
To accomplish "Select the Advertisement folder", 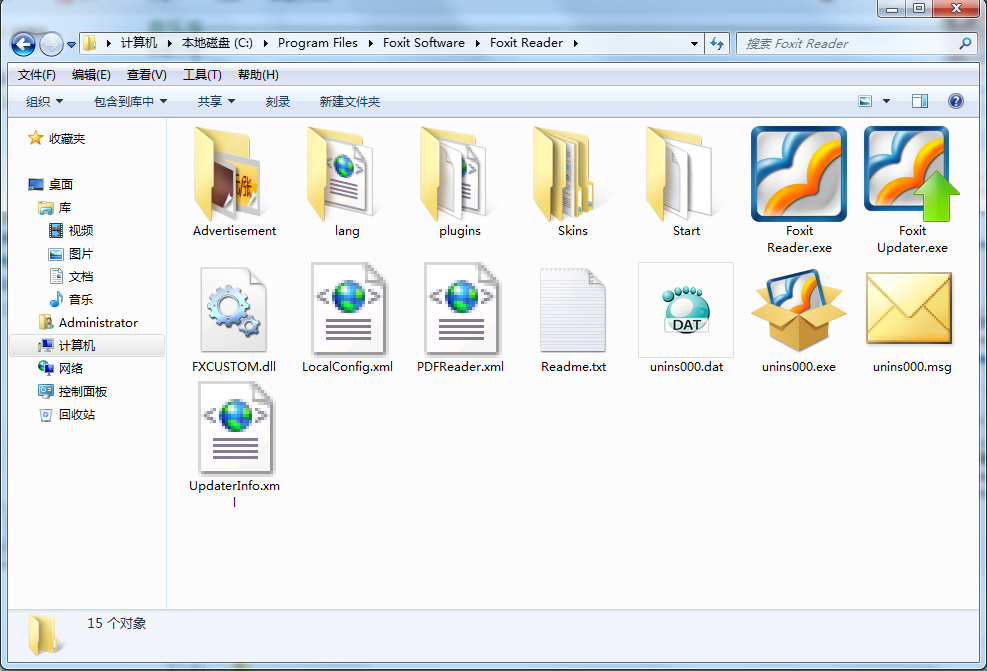I will pyautogui.click(x=234, y=174).
